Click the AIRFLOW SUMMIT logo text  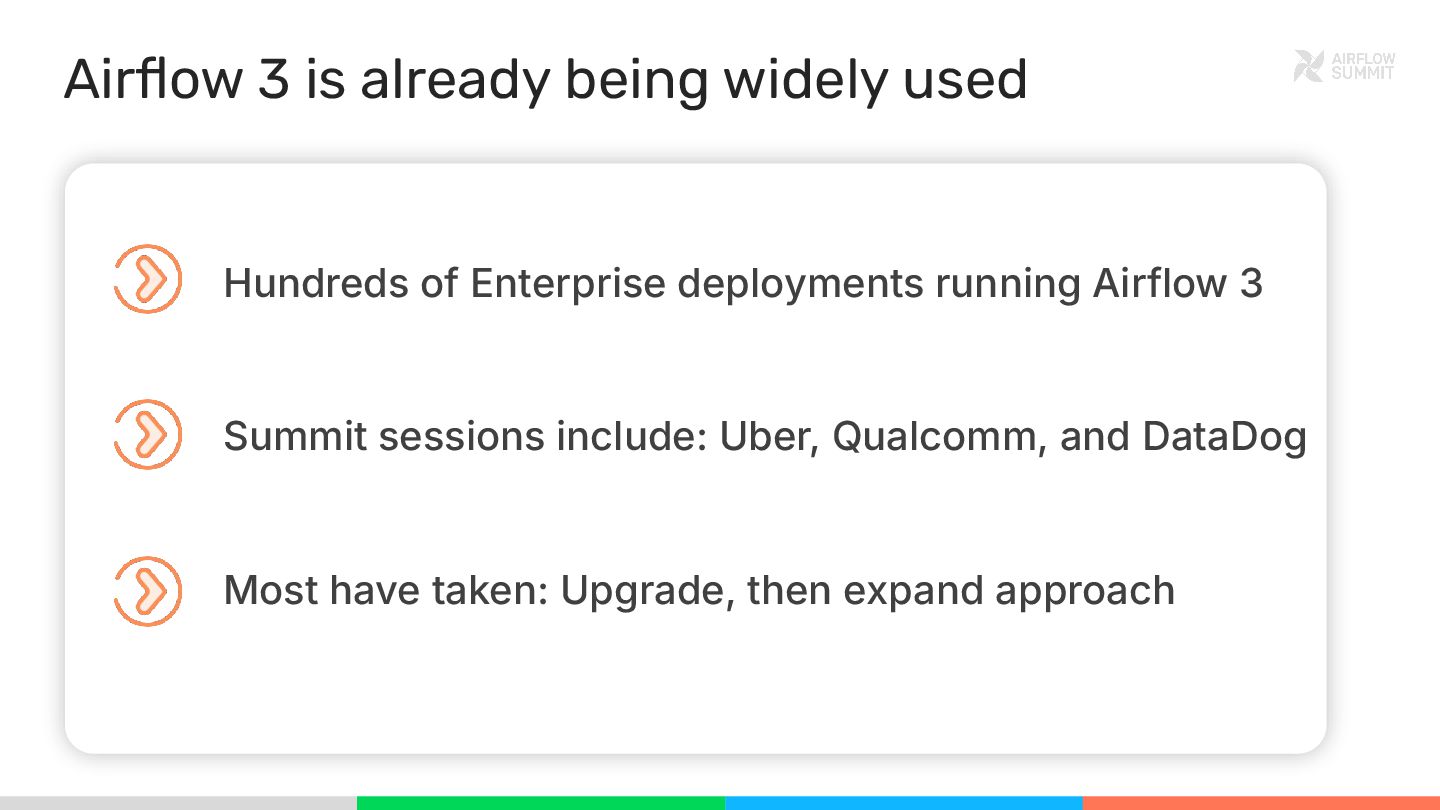click(1362, 66)
